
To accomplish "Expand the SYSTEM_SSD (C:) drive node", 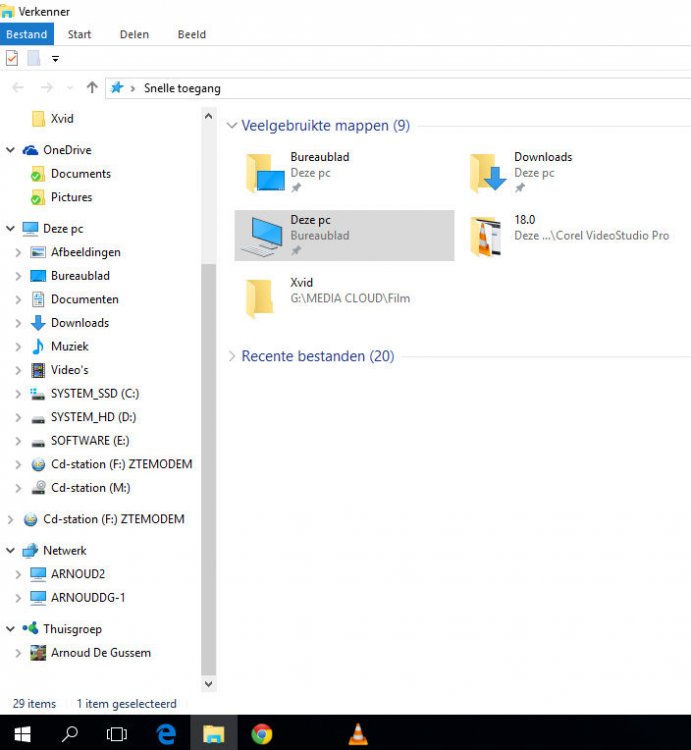I will [x=18, y=394].
